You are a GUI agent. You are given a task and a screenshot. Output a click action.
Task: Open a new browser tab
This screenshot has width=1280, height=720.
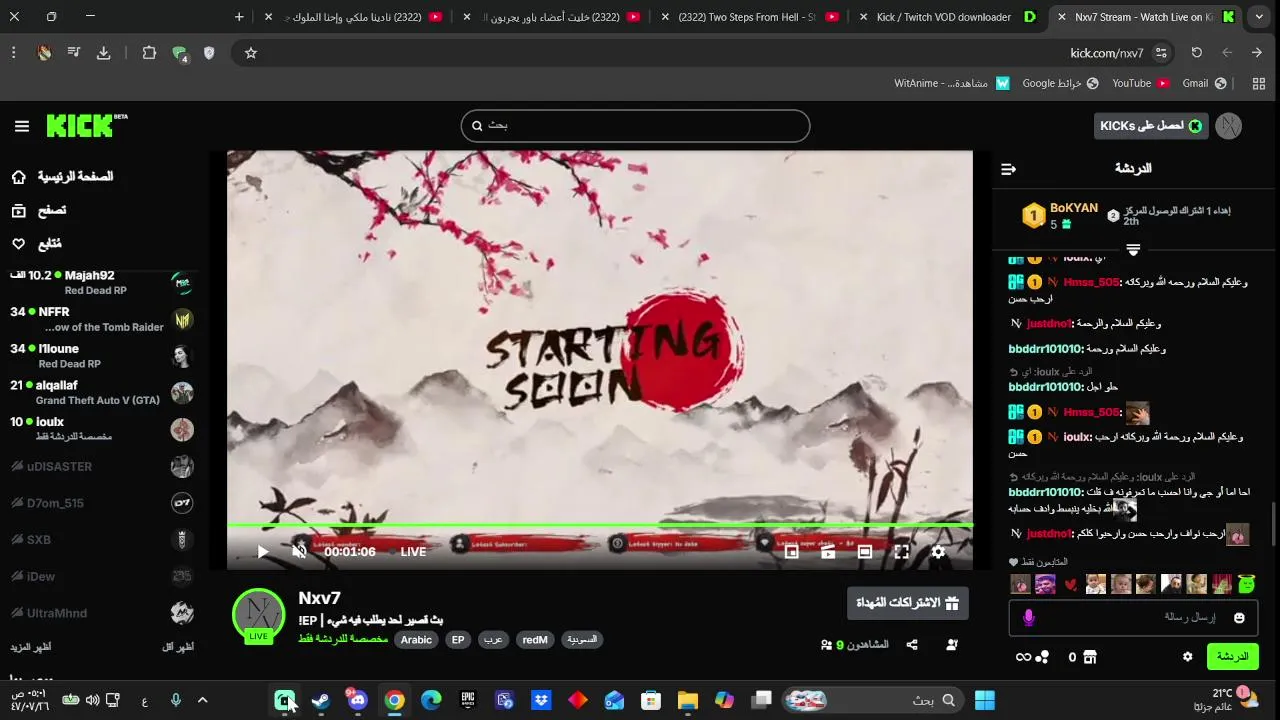pos(239,17)
